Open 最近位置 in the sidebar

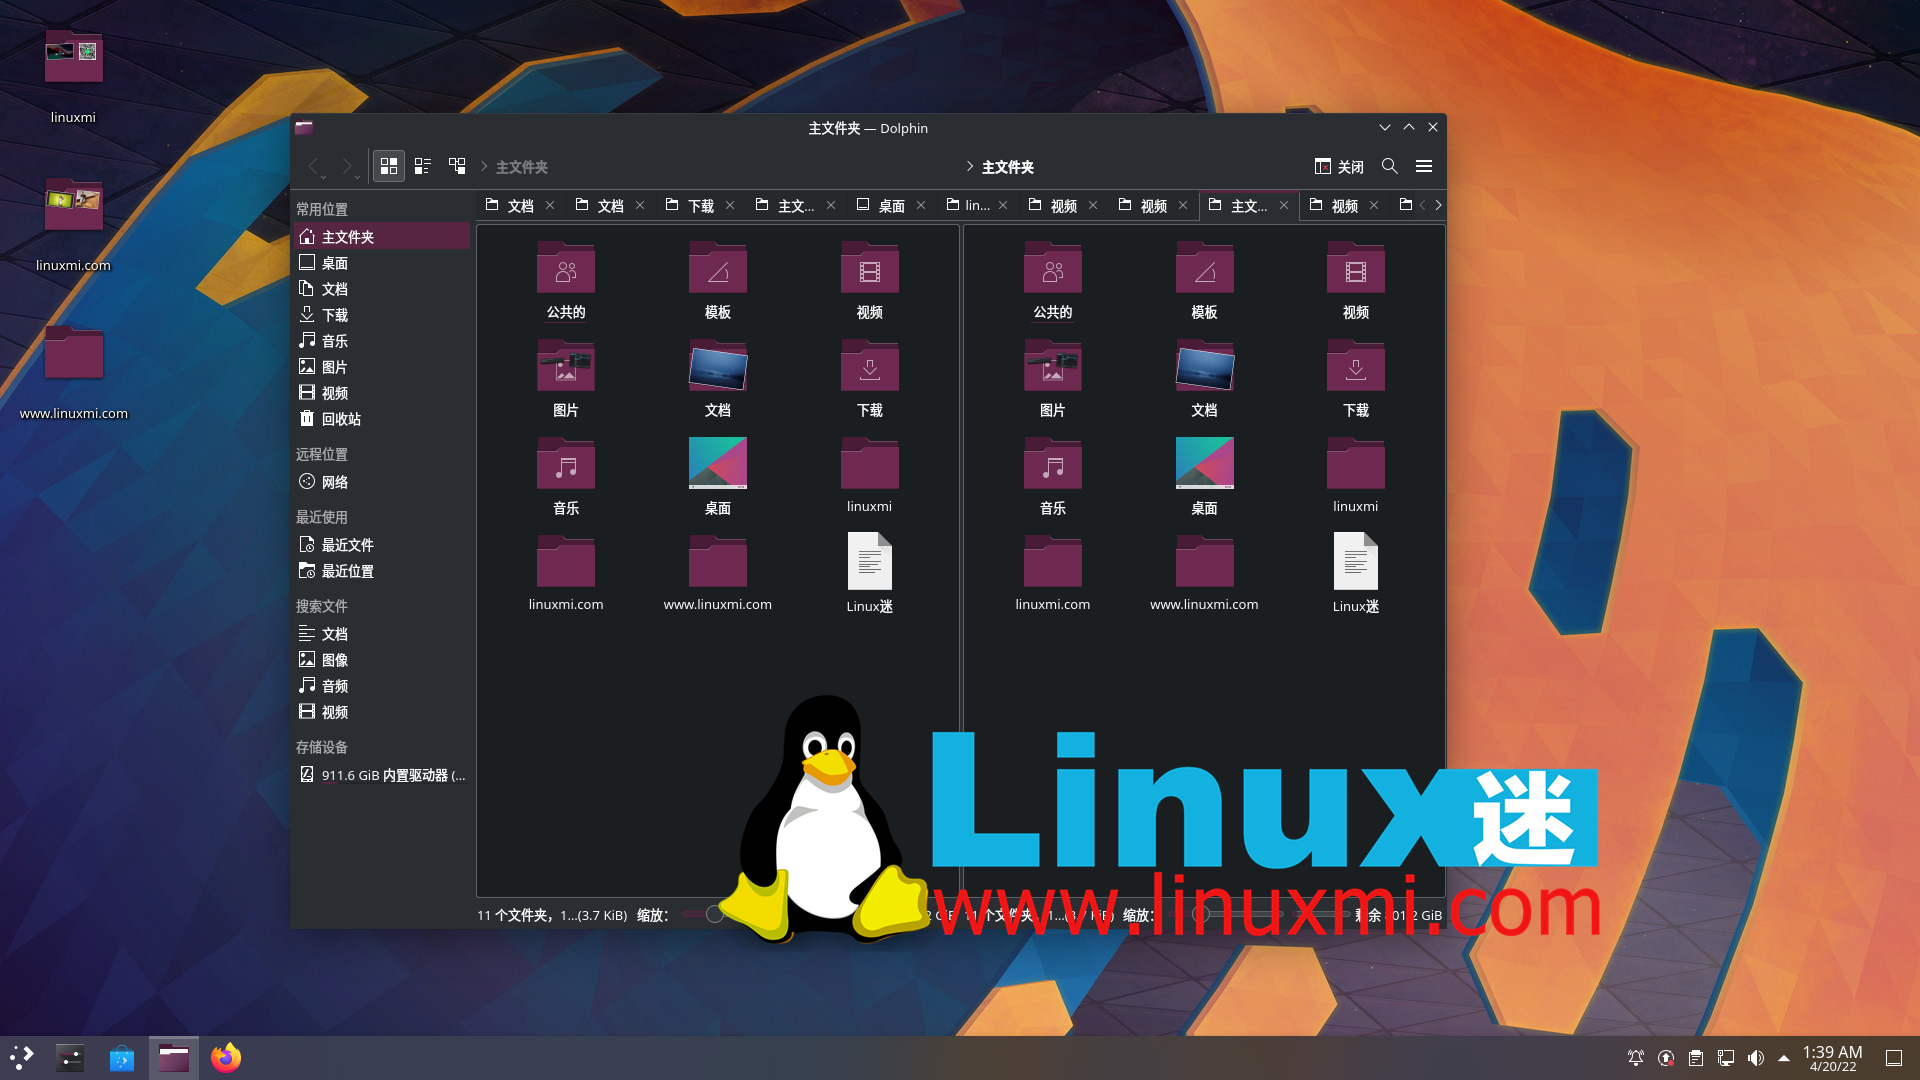(382, 570)
